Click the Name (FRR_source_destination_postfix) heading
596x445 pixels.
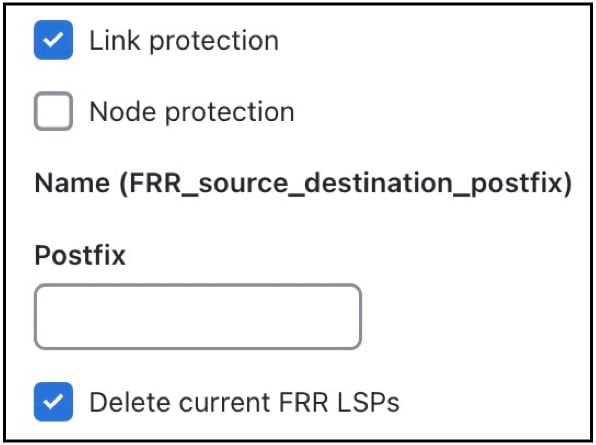point(303,184)
